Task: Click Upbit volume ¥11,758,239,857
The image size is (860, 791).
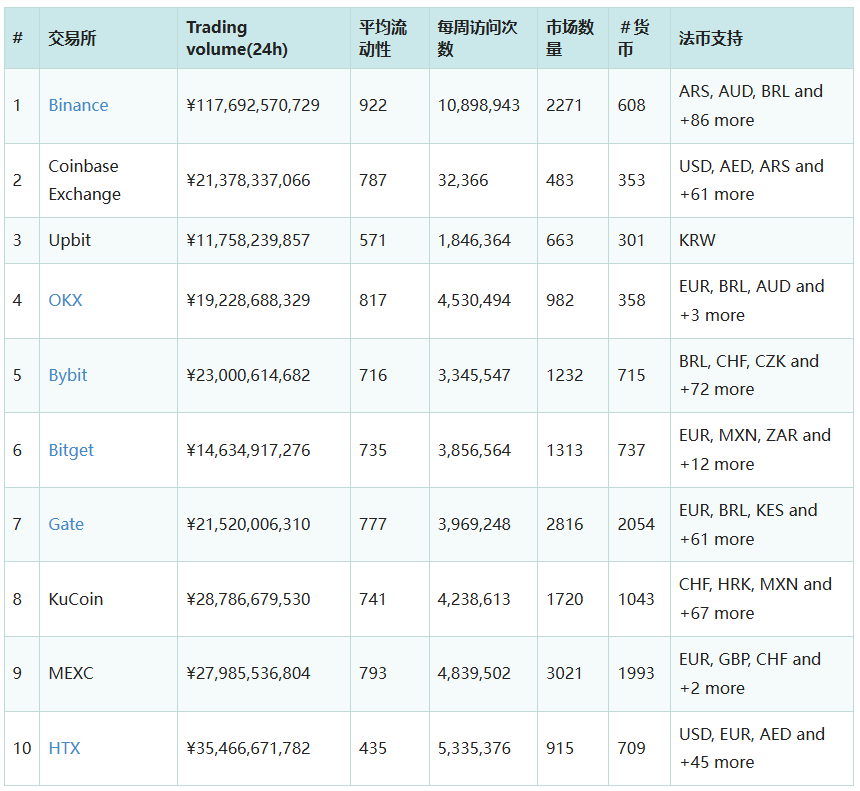Action: (248, 240)
